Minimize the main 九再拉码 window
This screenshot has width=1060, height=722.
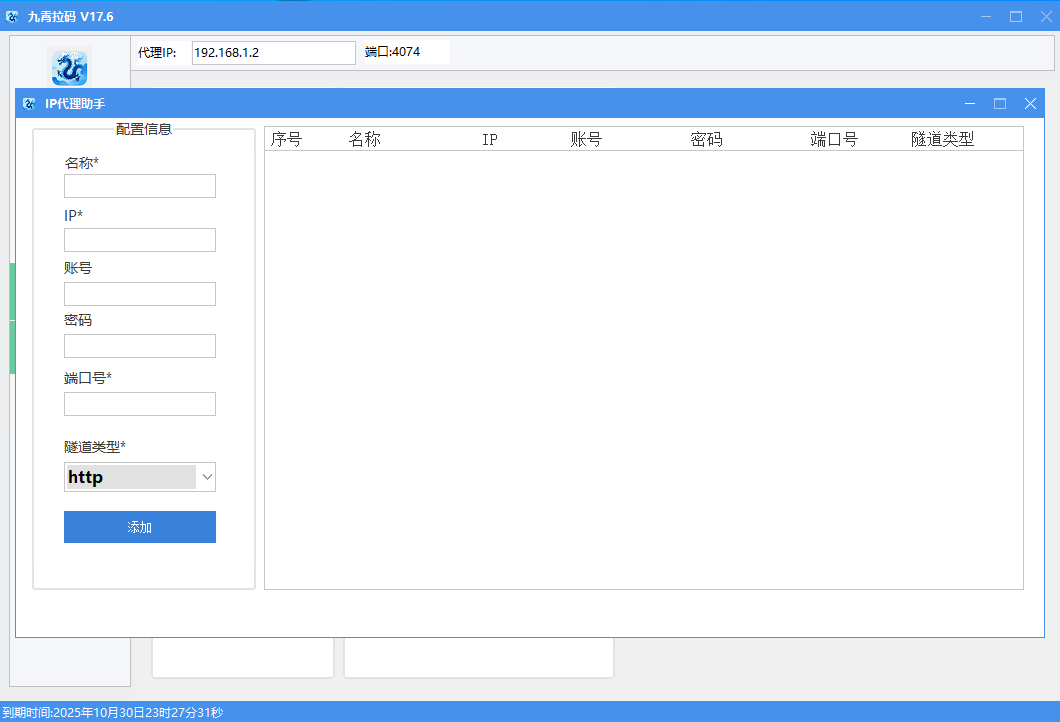coord(985,16)
